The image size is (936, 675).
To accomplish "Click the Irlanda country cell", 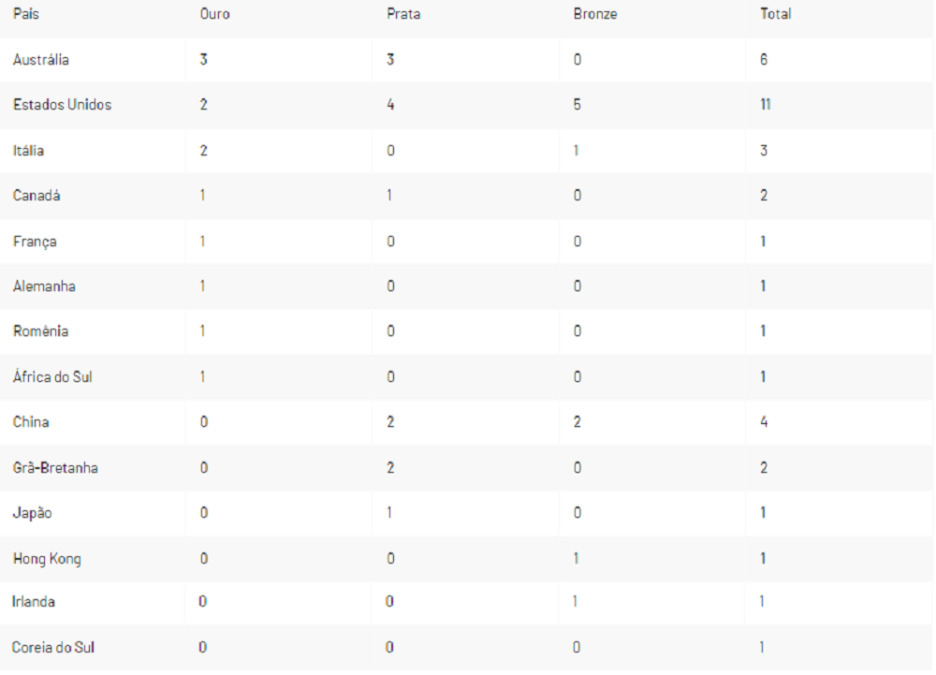I will [34, 603].
